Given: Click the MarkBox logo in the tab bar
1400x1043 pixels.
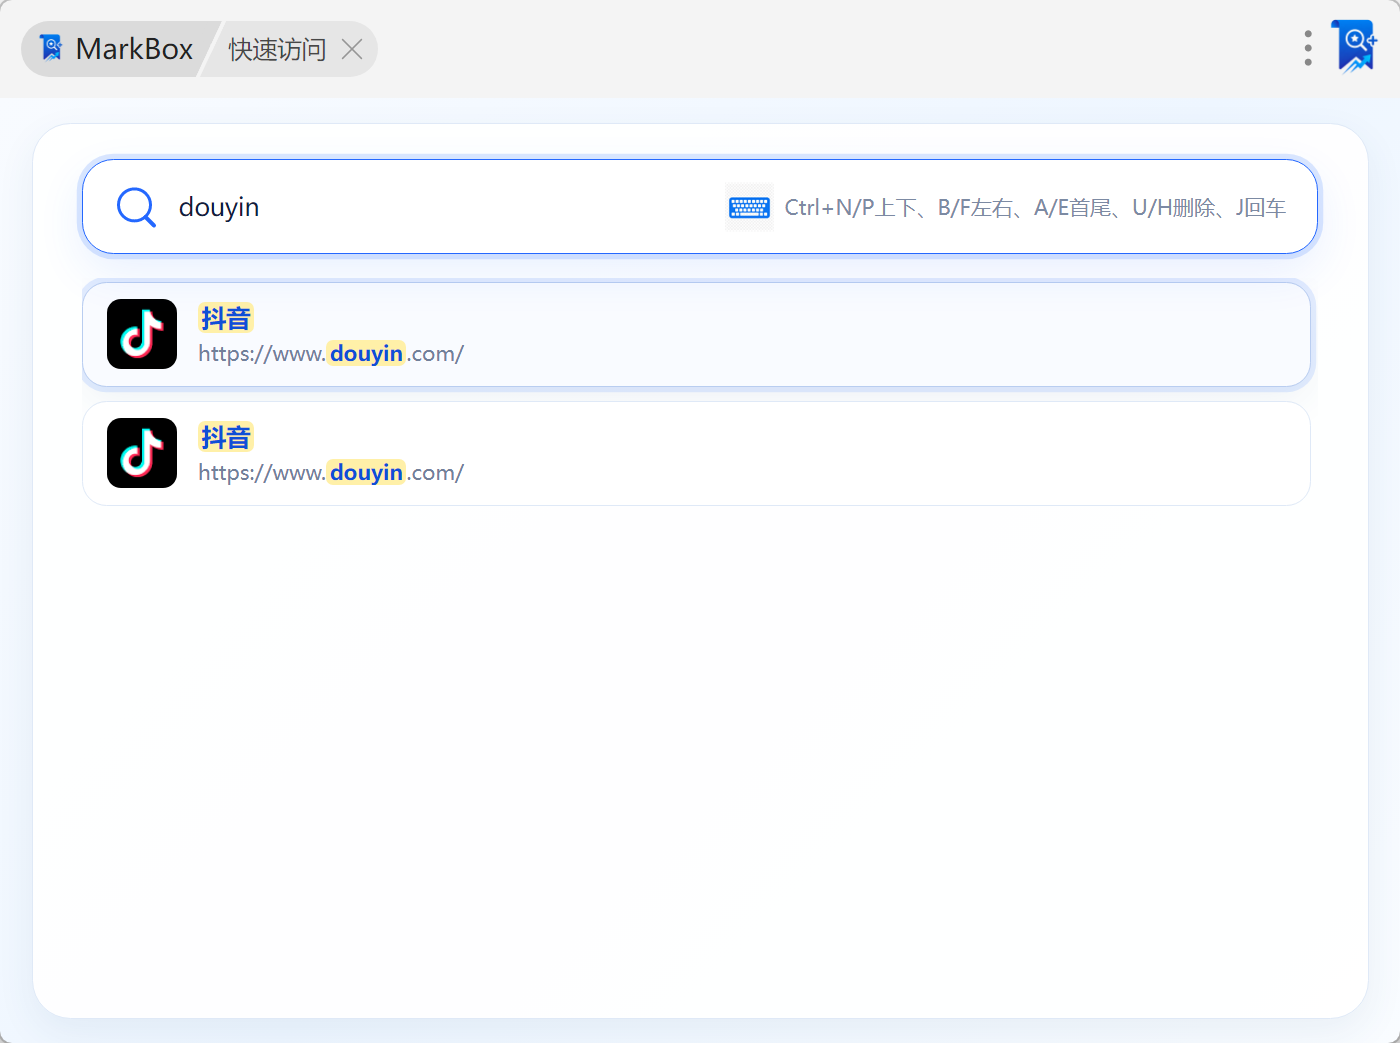Looking at the screenshot, I should click(51, 48).
